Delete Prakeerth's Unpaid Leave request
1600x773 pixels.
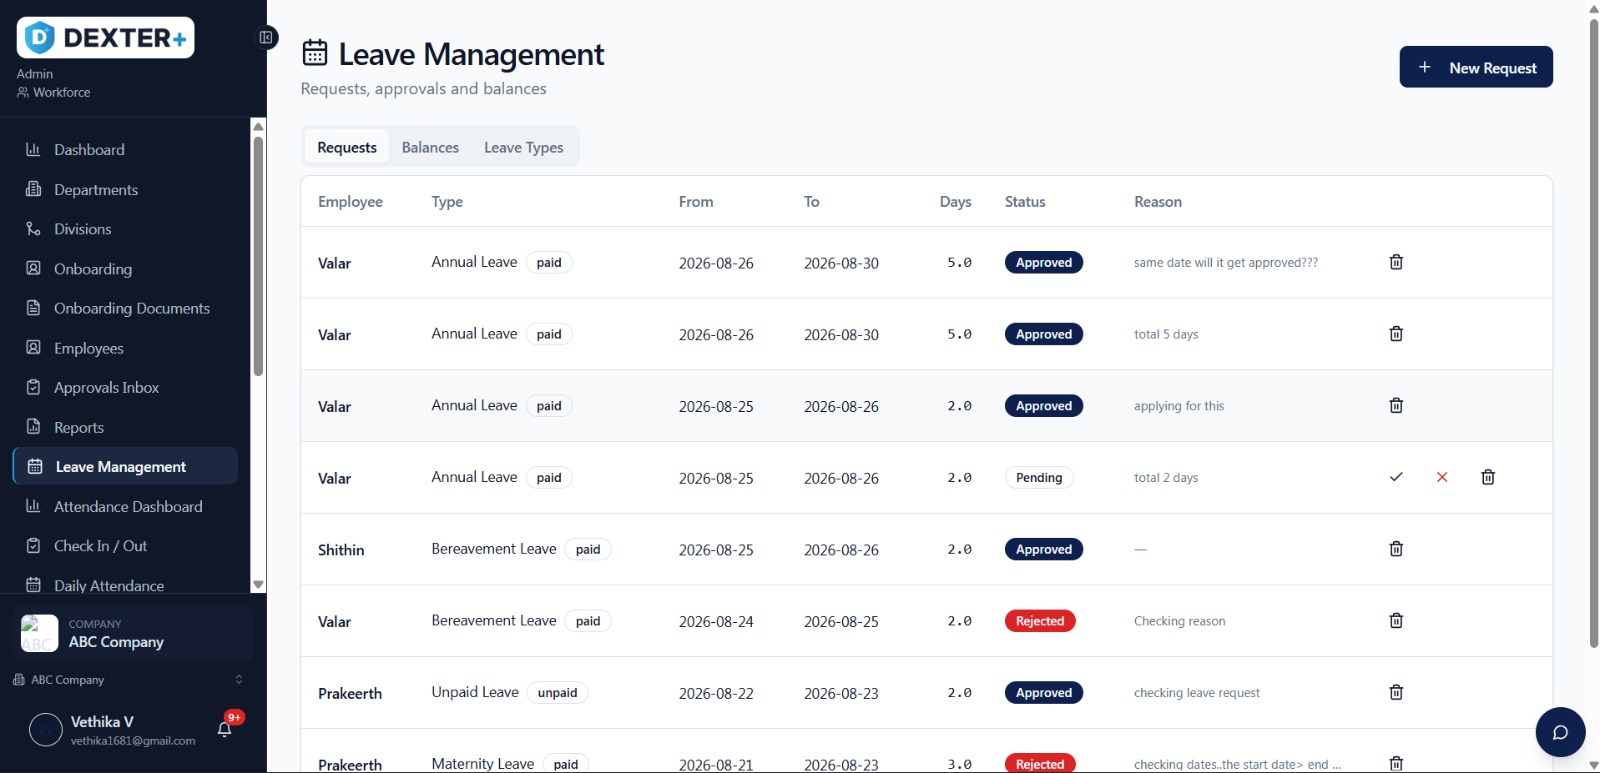[x=1396, y=693]
